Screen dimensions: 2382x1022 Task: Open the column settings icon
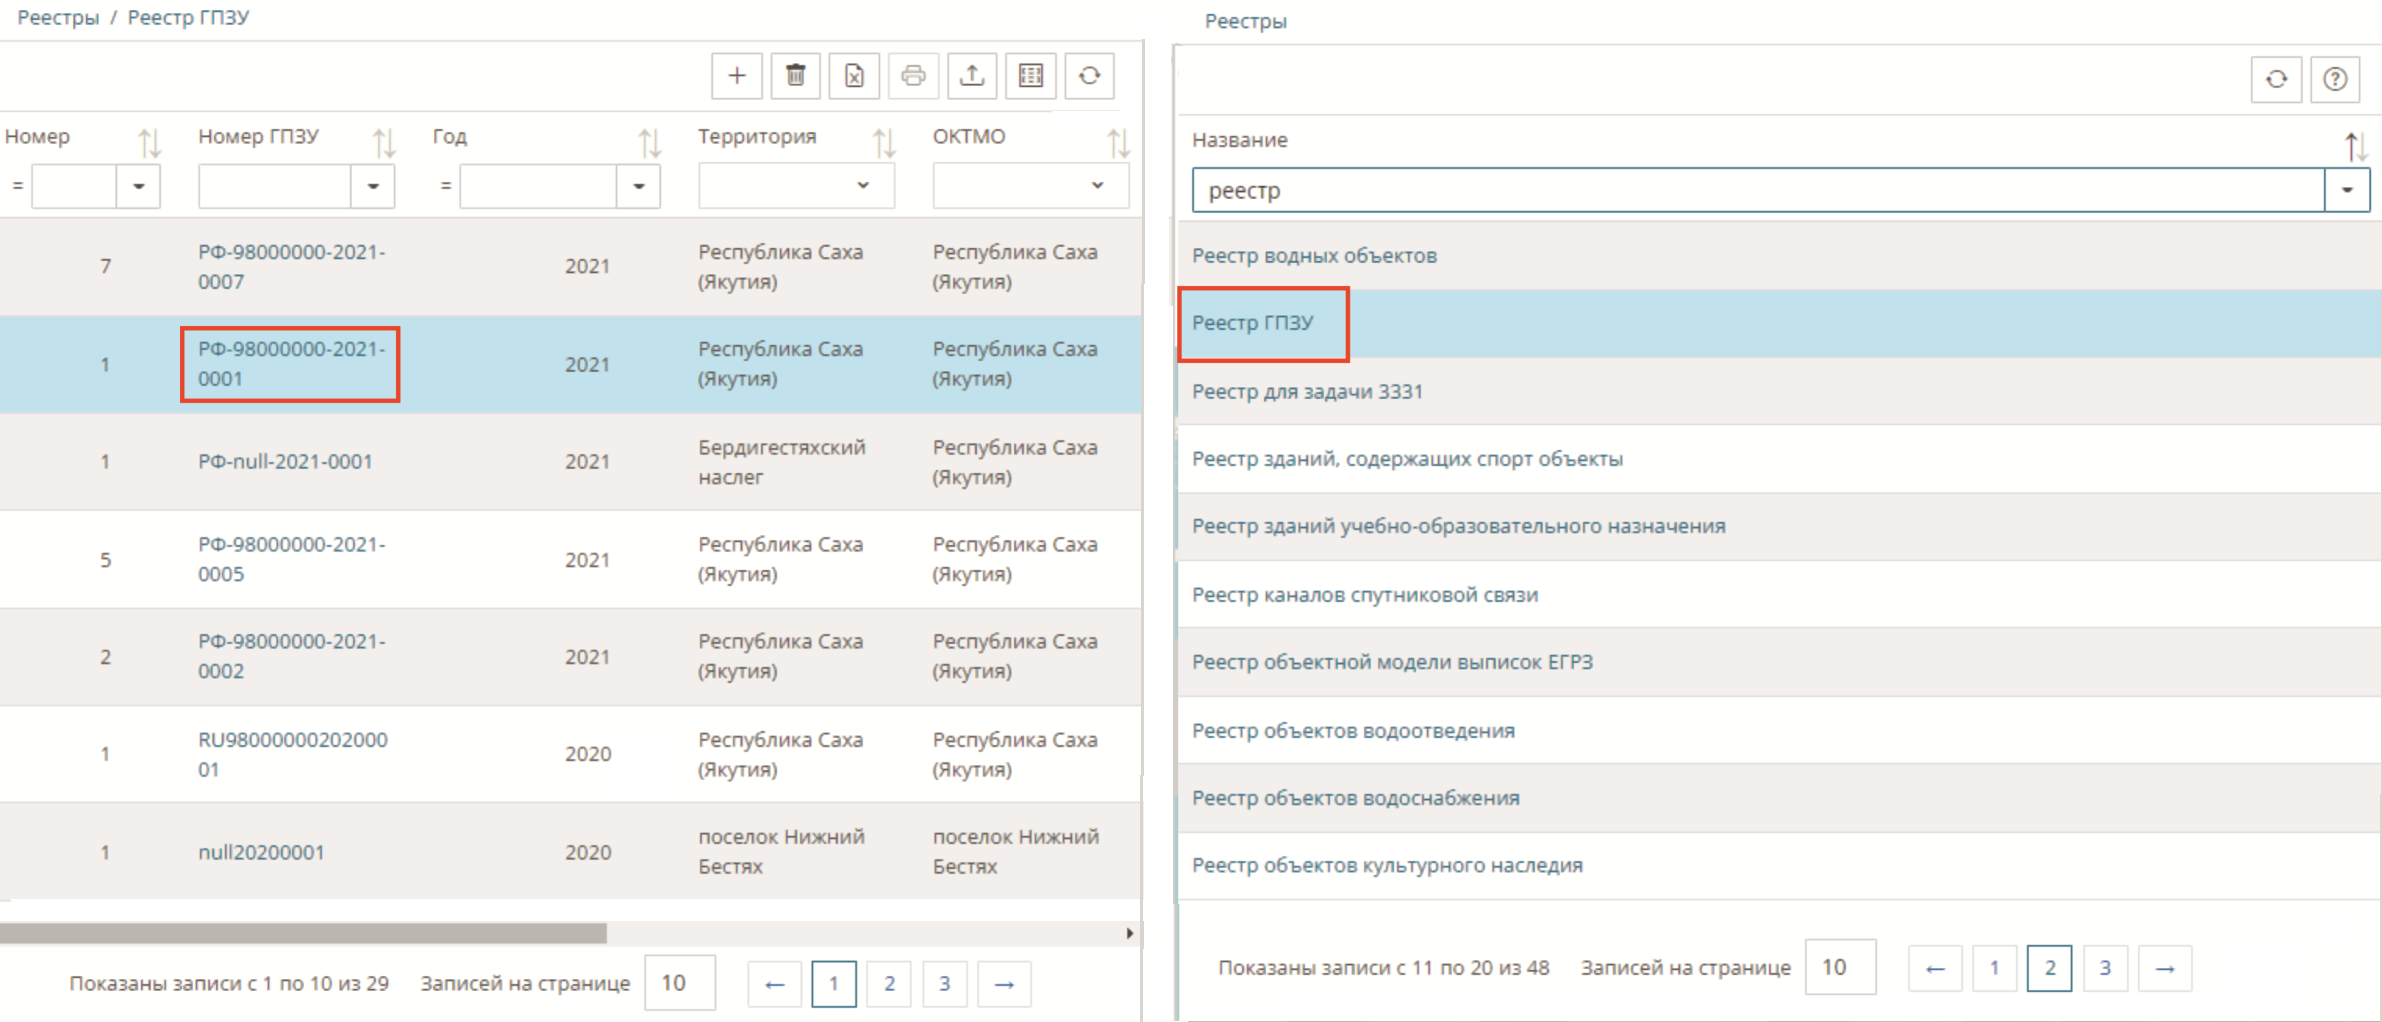click(1031, 76)
